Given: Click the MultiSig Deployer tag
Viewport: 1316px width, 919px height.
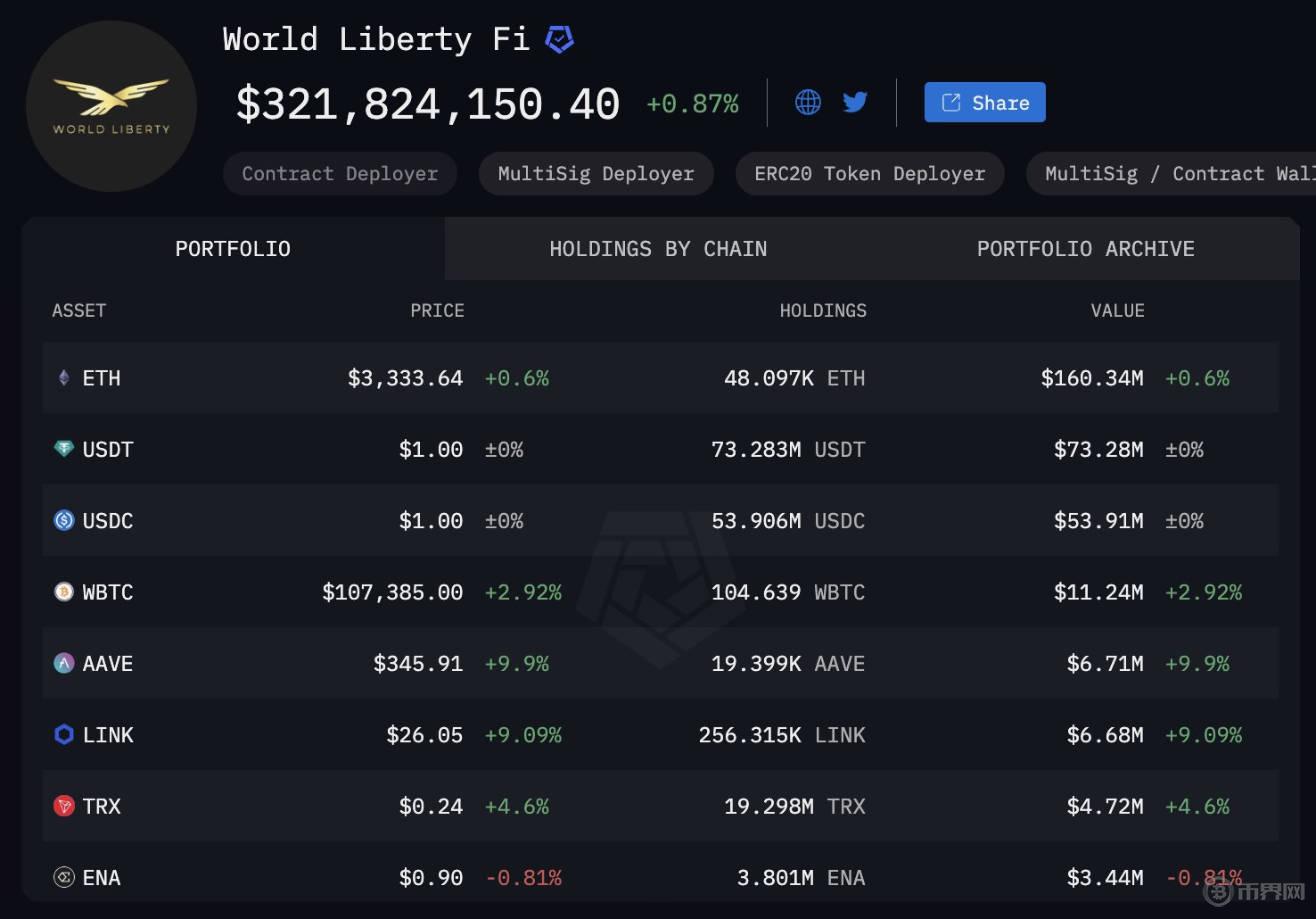Looking at the screenshot, I should coord(596,174).
